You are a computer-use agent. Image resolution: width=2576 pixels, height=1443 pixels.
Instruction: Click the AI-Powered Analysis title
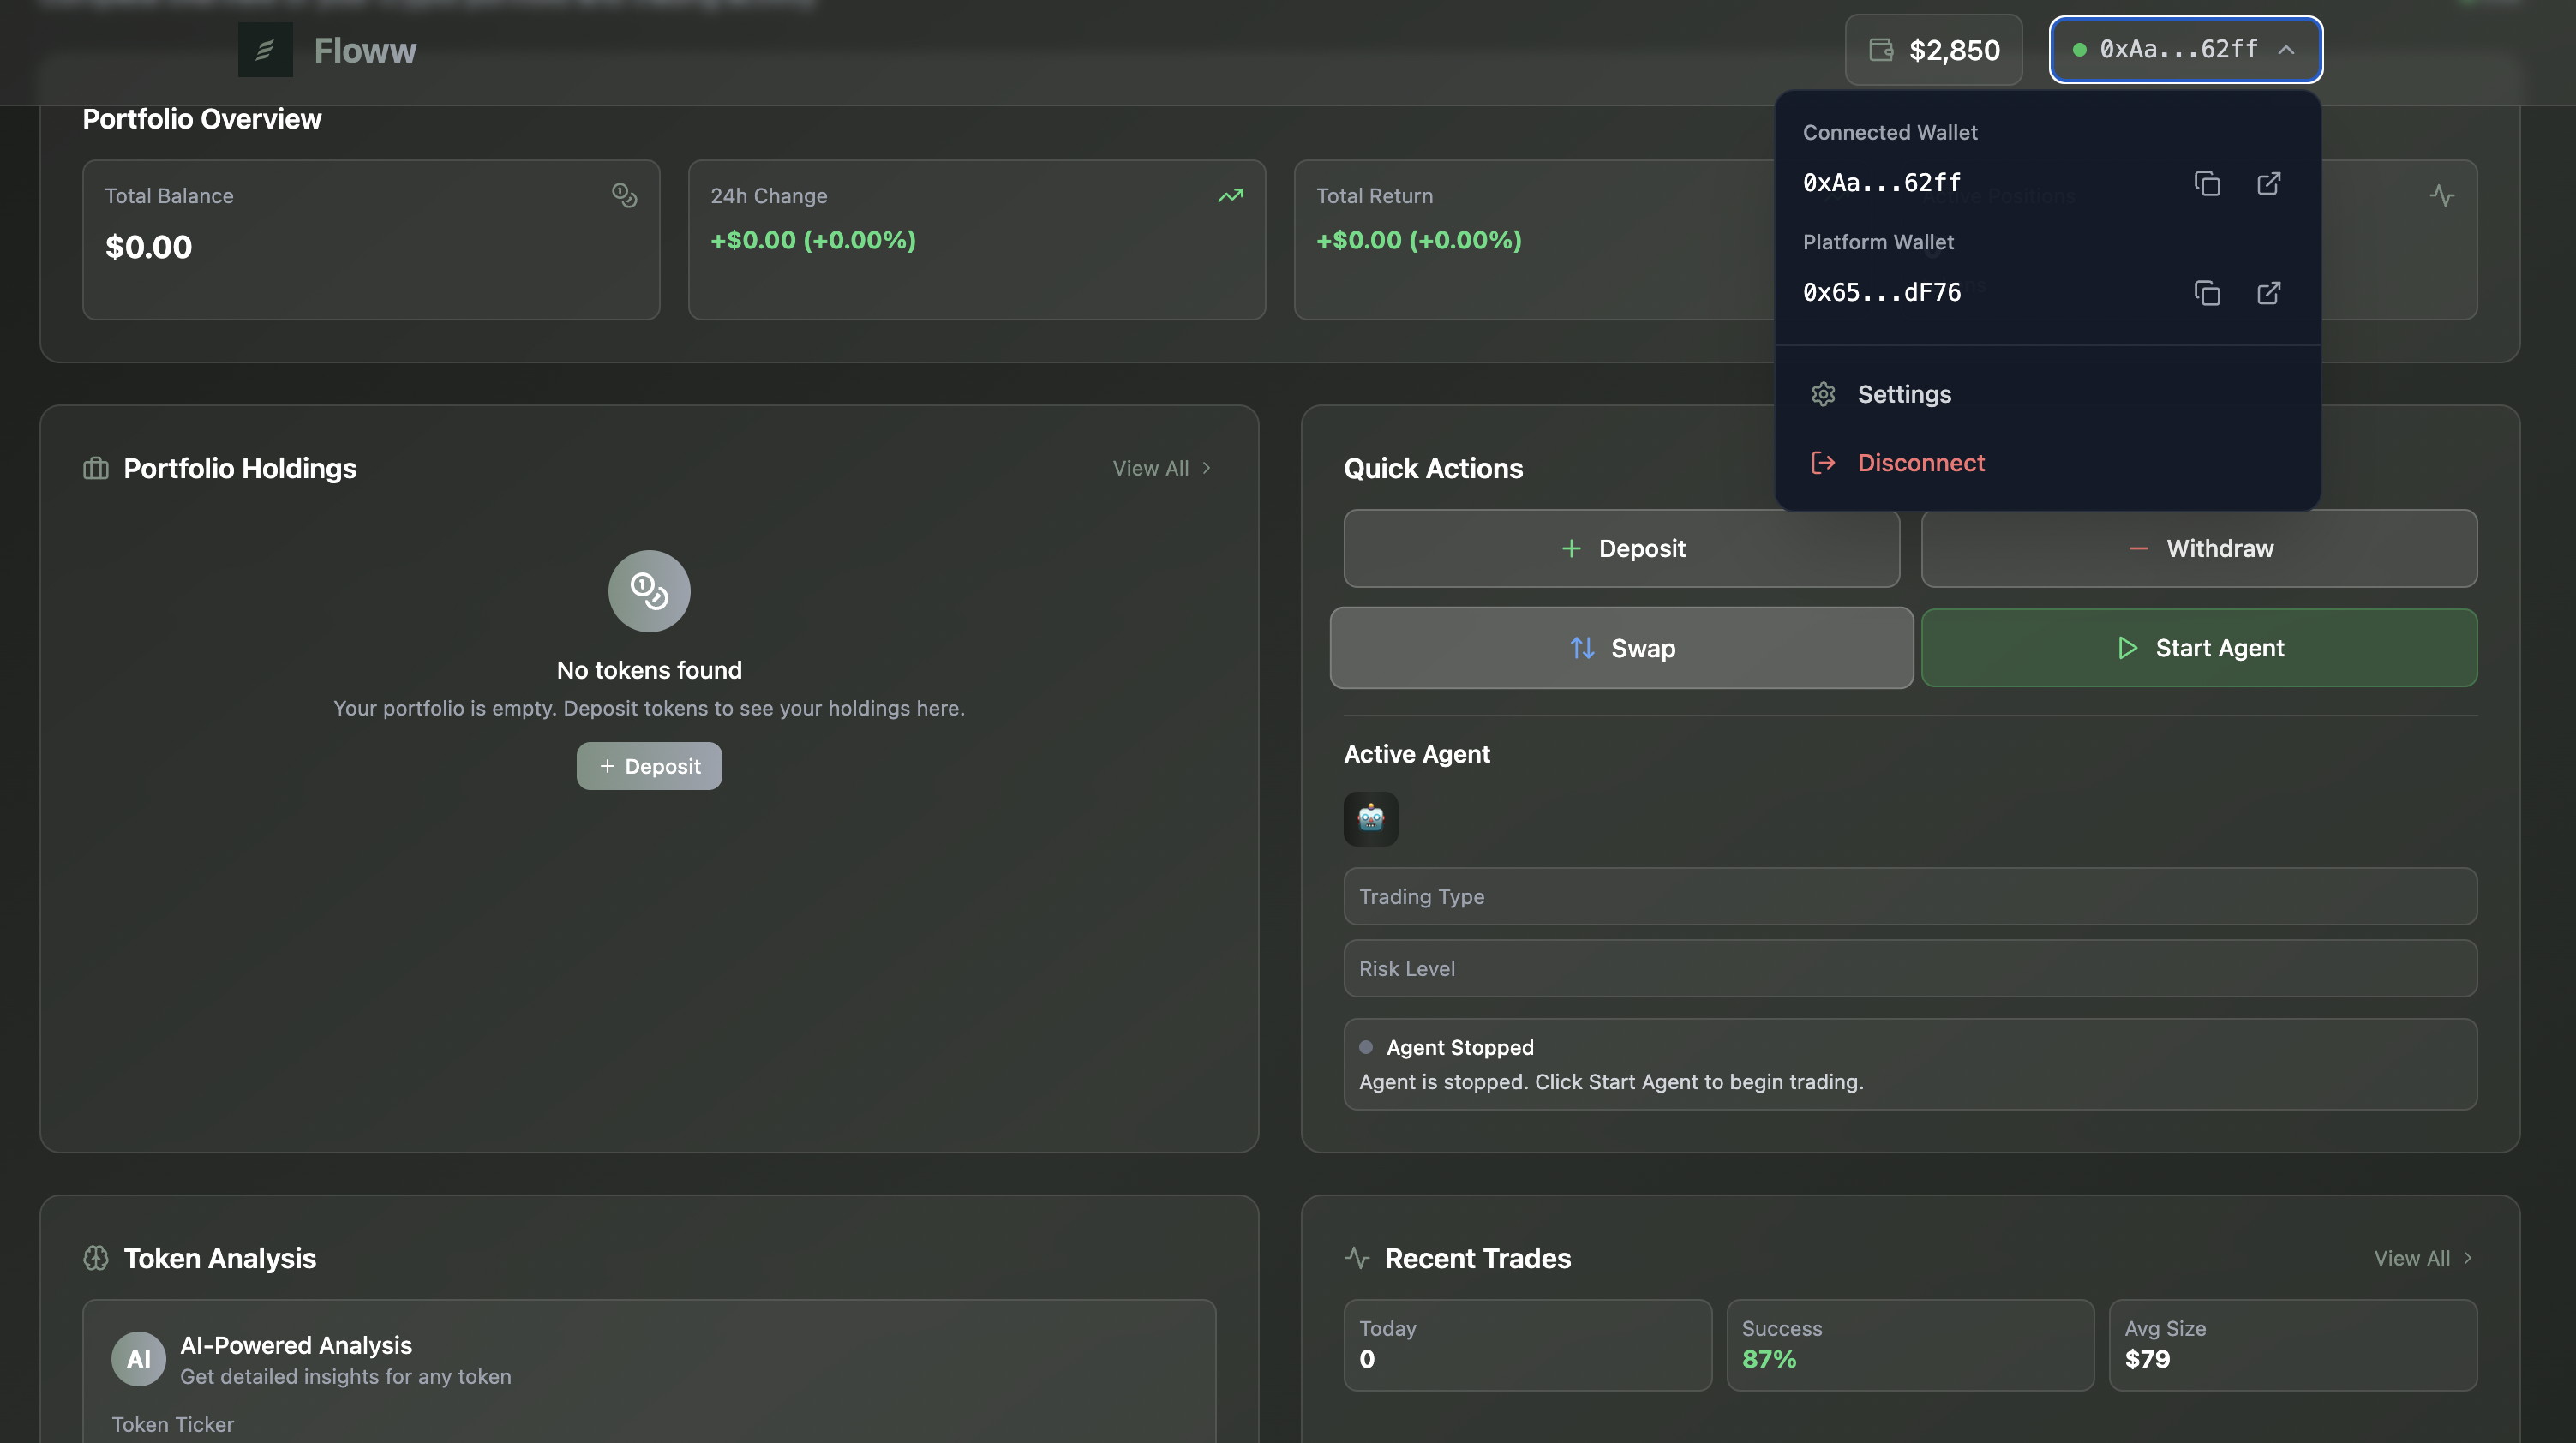coord(296,1345)
